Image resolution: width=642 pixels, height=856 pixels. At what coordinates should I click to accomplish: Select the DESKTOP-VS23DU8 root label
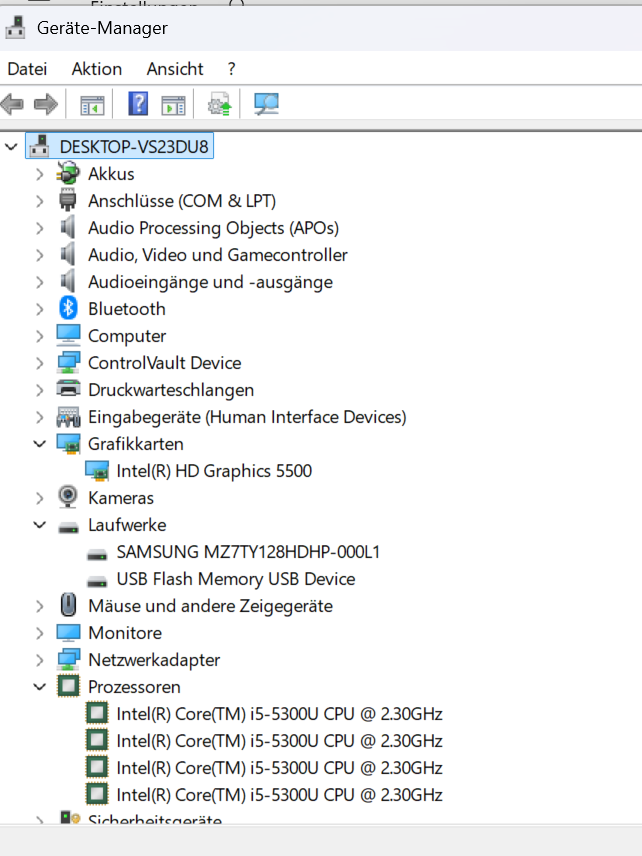tap(134, 147)
